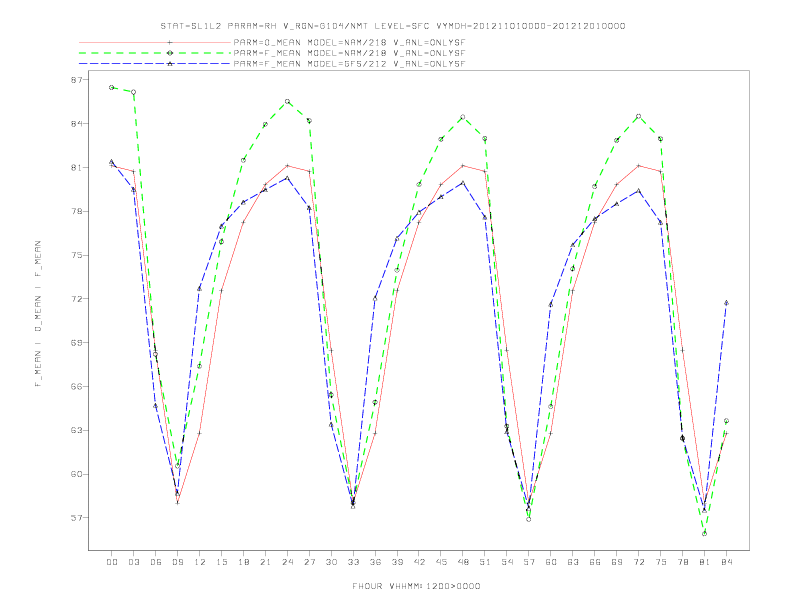
Task: Click x-axis tick label 03
Action: (133, 562)
